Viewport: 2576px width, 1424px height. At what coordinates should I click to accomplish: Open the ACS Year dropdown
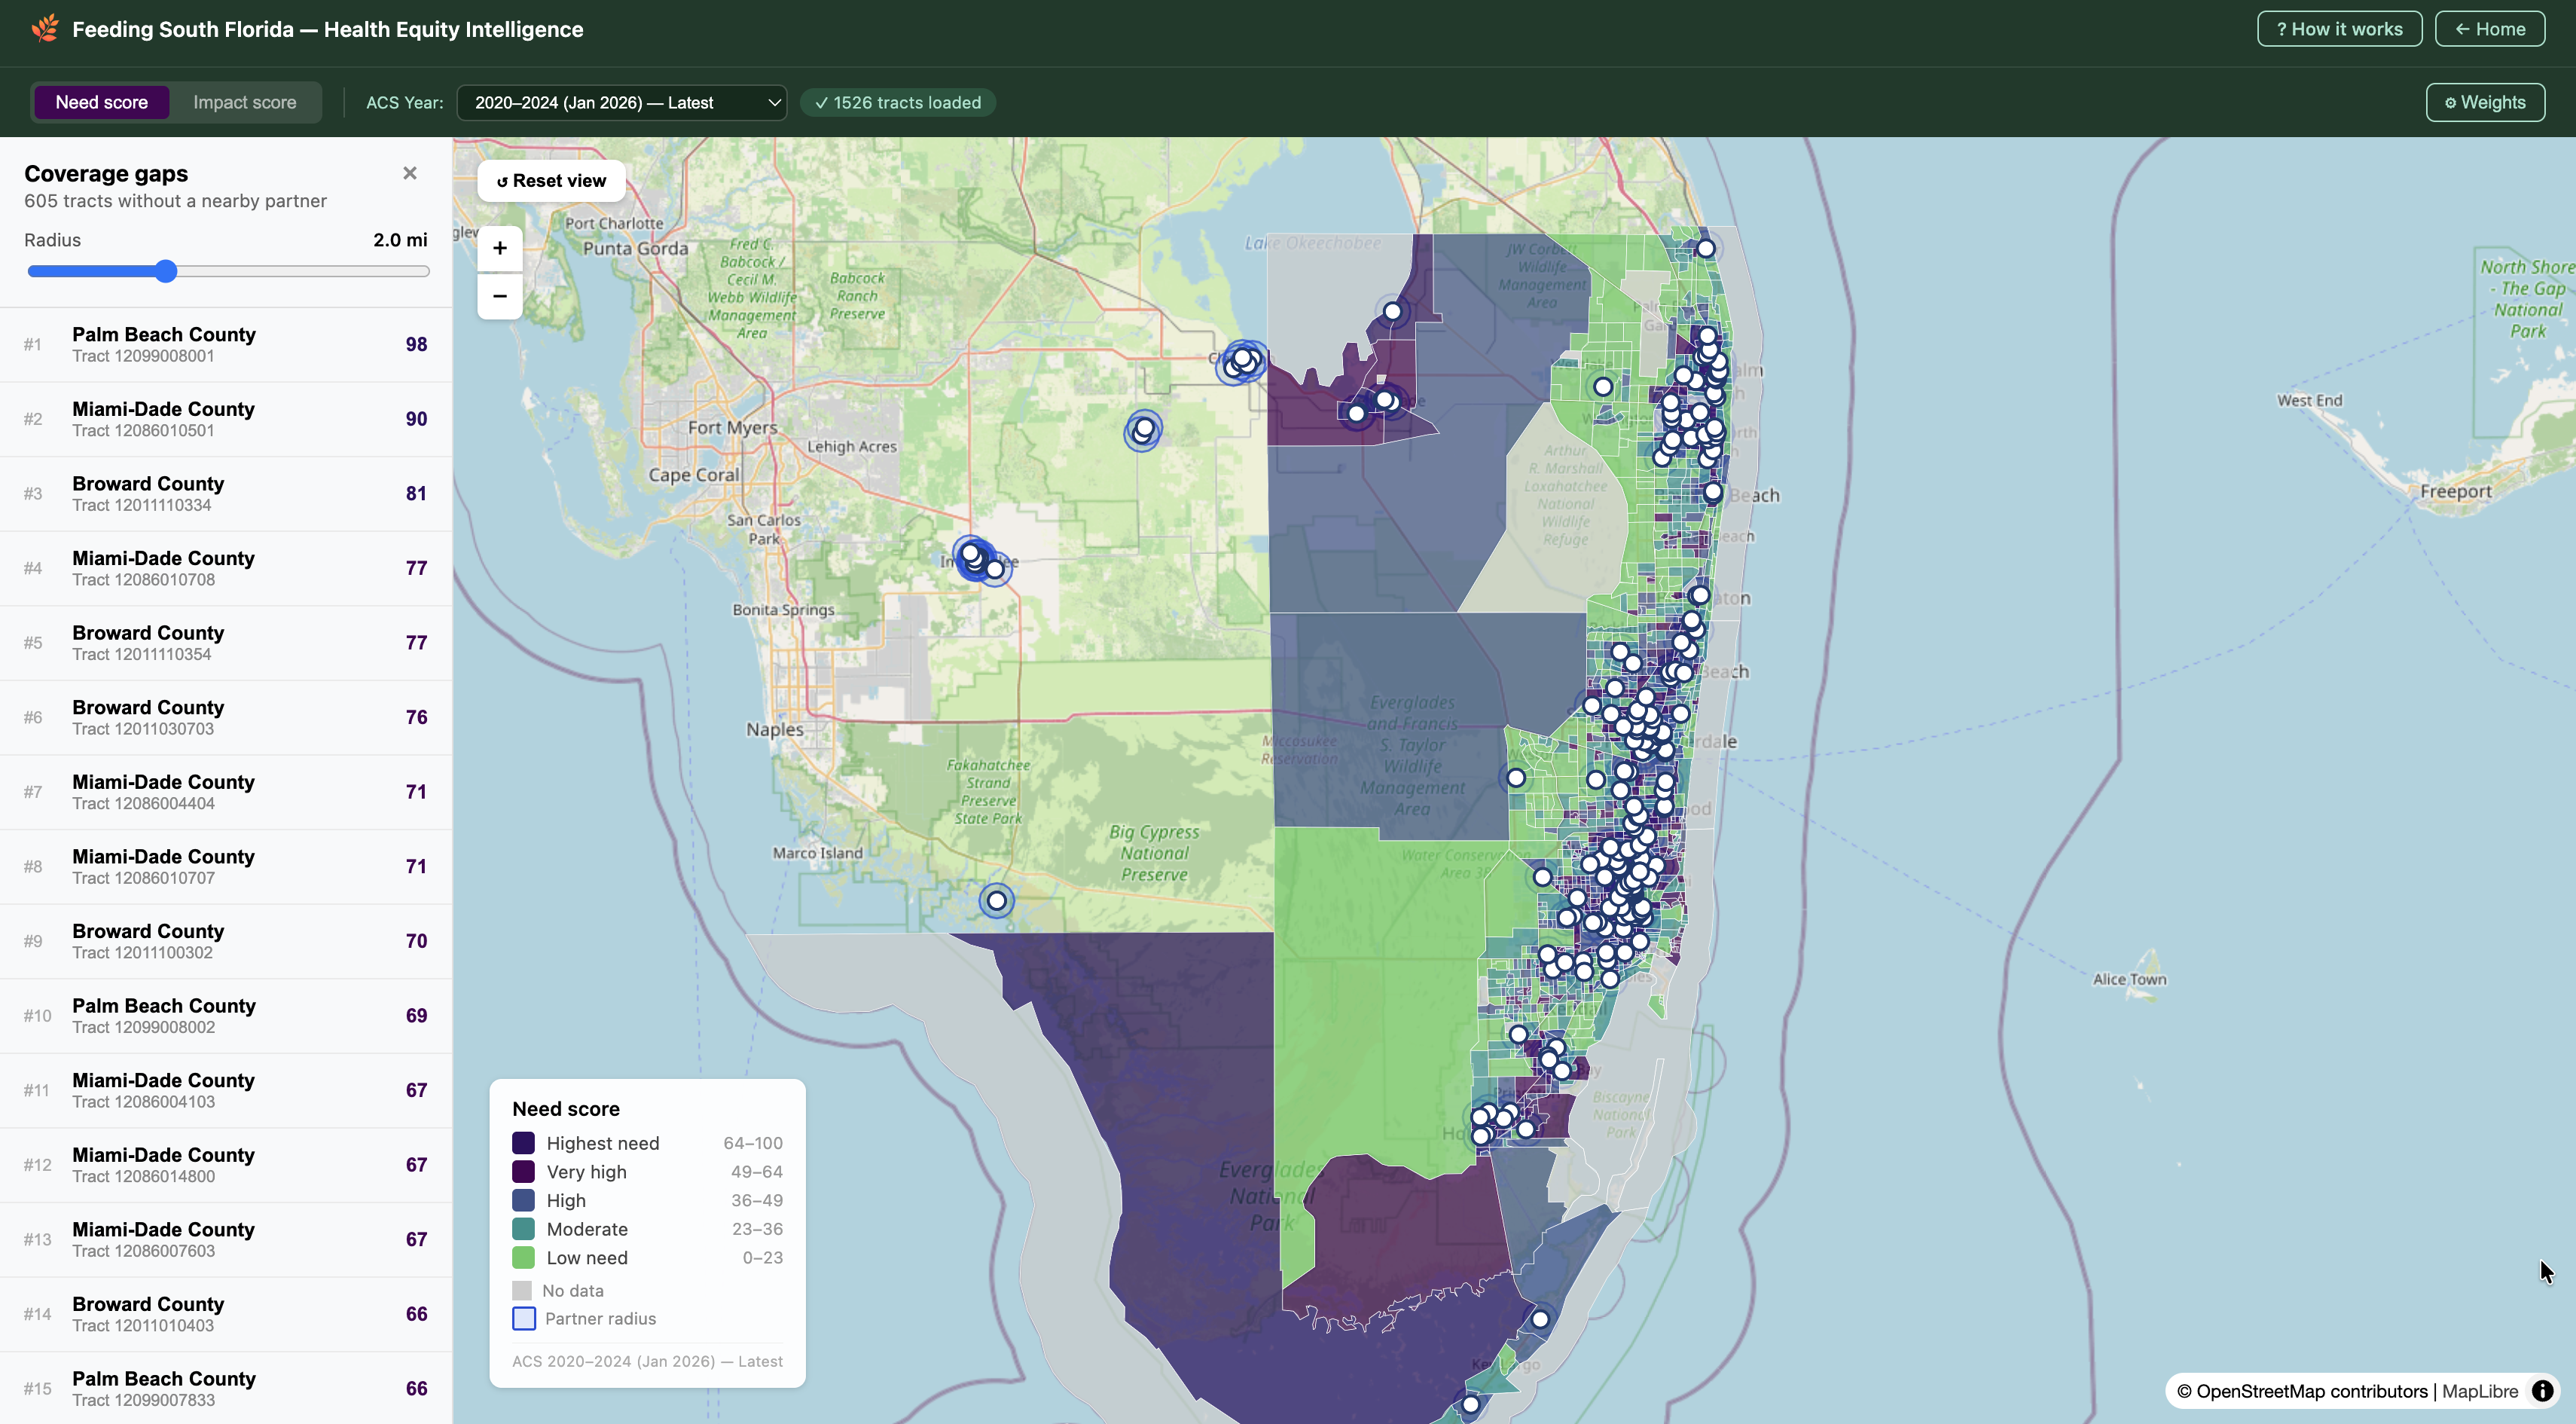pyautogui.click(x=622, y=102)
